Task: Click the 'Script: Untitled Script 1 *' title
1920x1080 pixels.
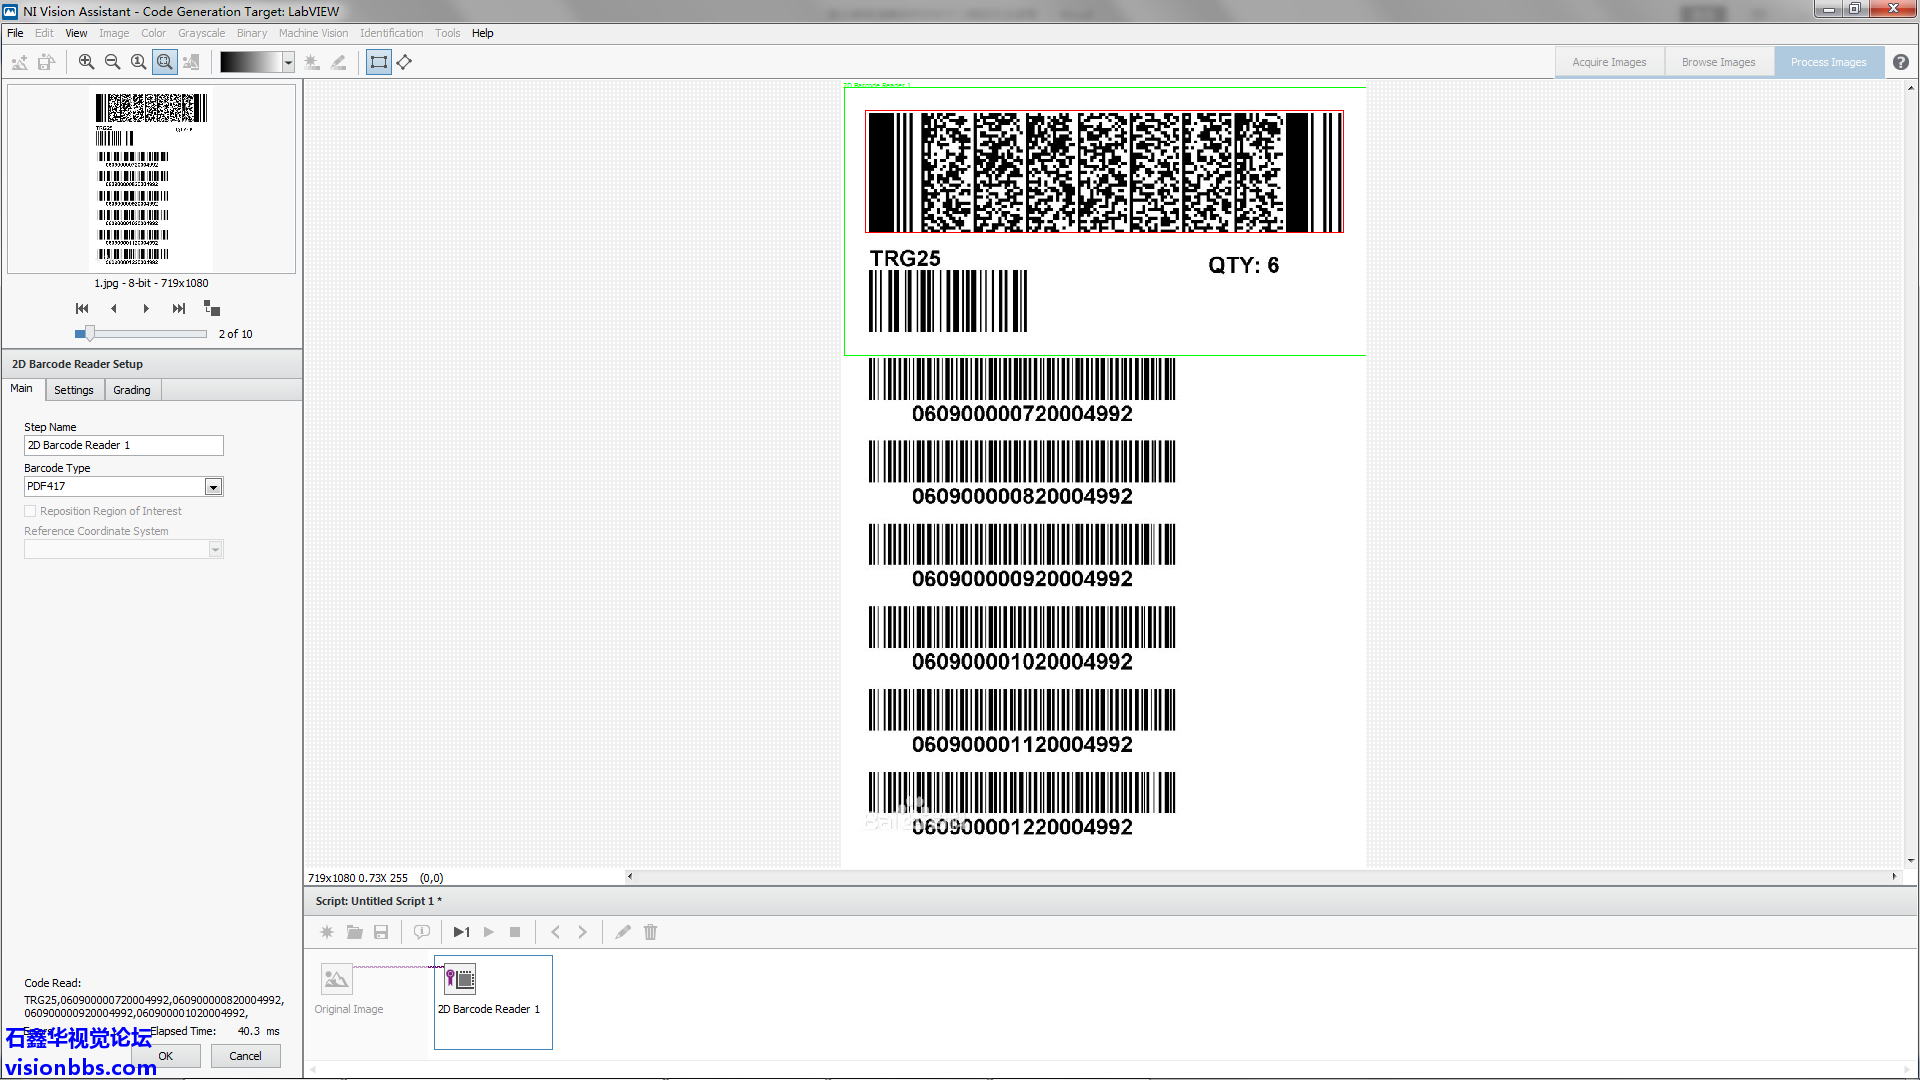Action: 379,901
